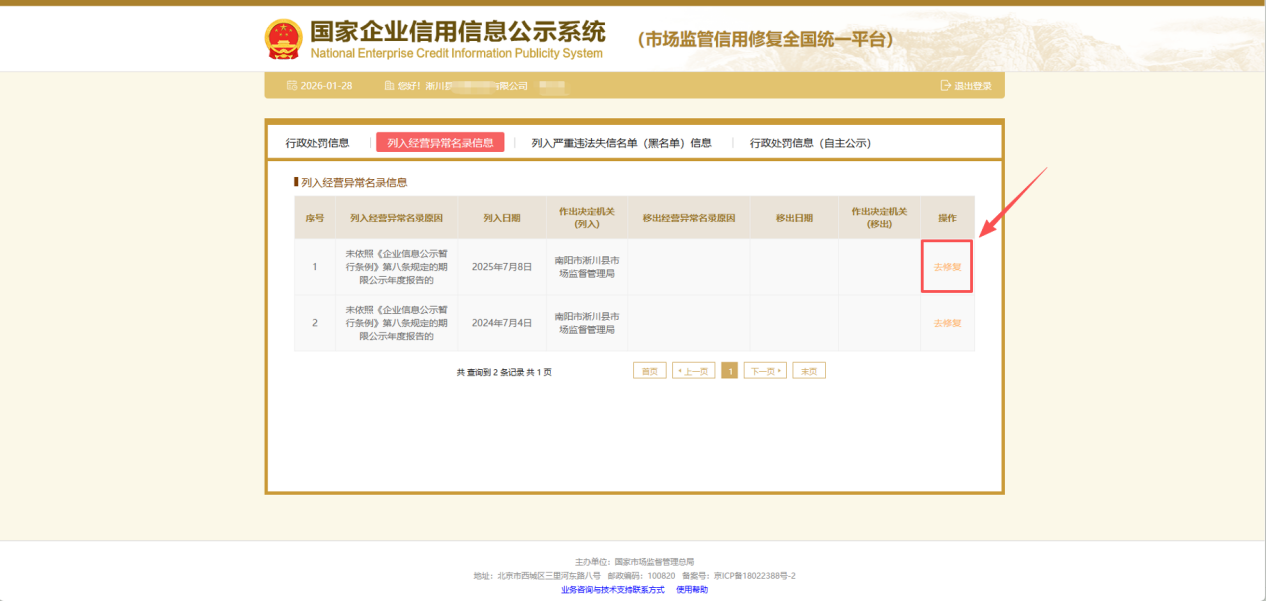Click the calendar icon beside 2026-01-28
Viewport: 1266px width, 601px height.
tap(292, 86)
